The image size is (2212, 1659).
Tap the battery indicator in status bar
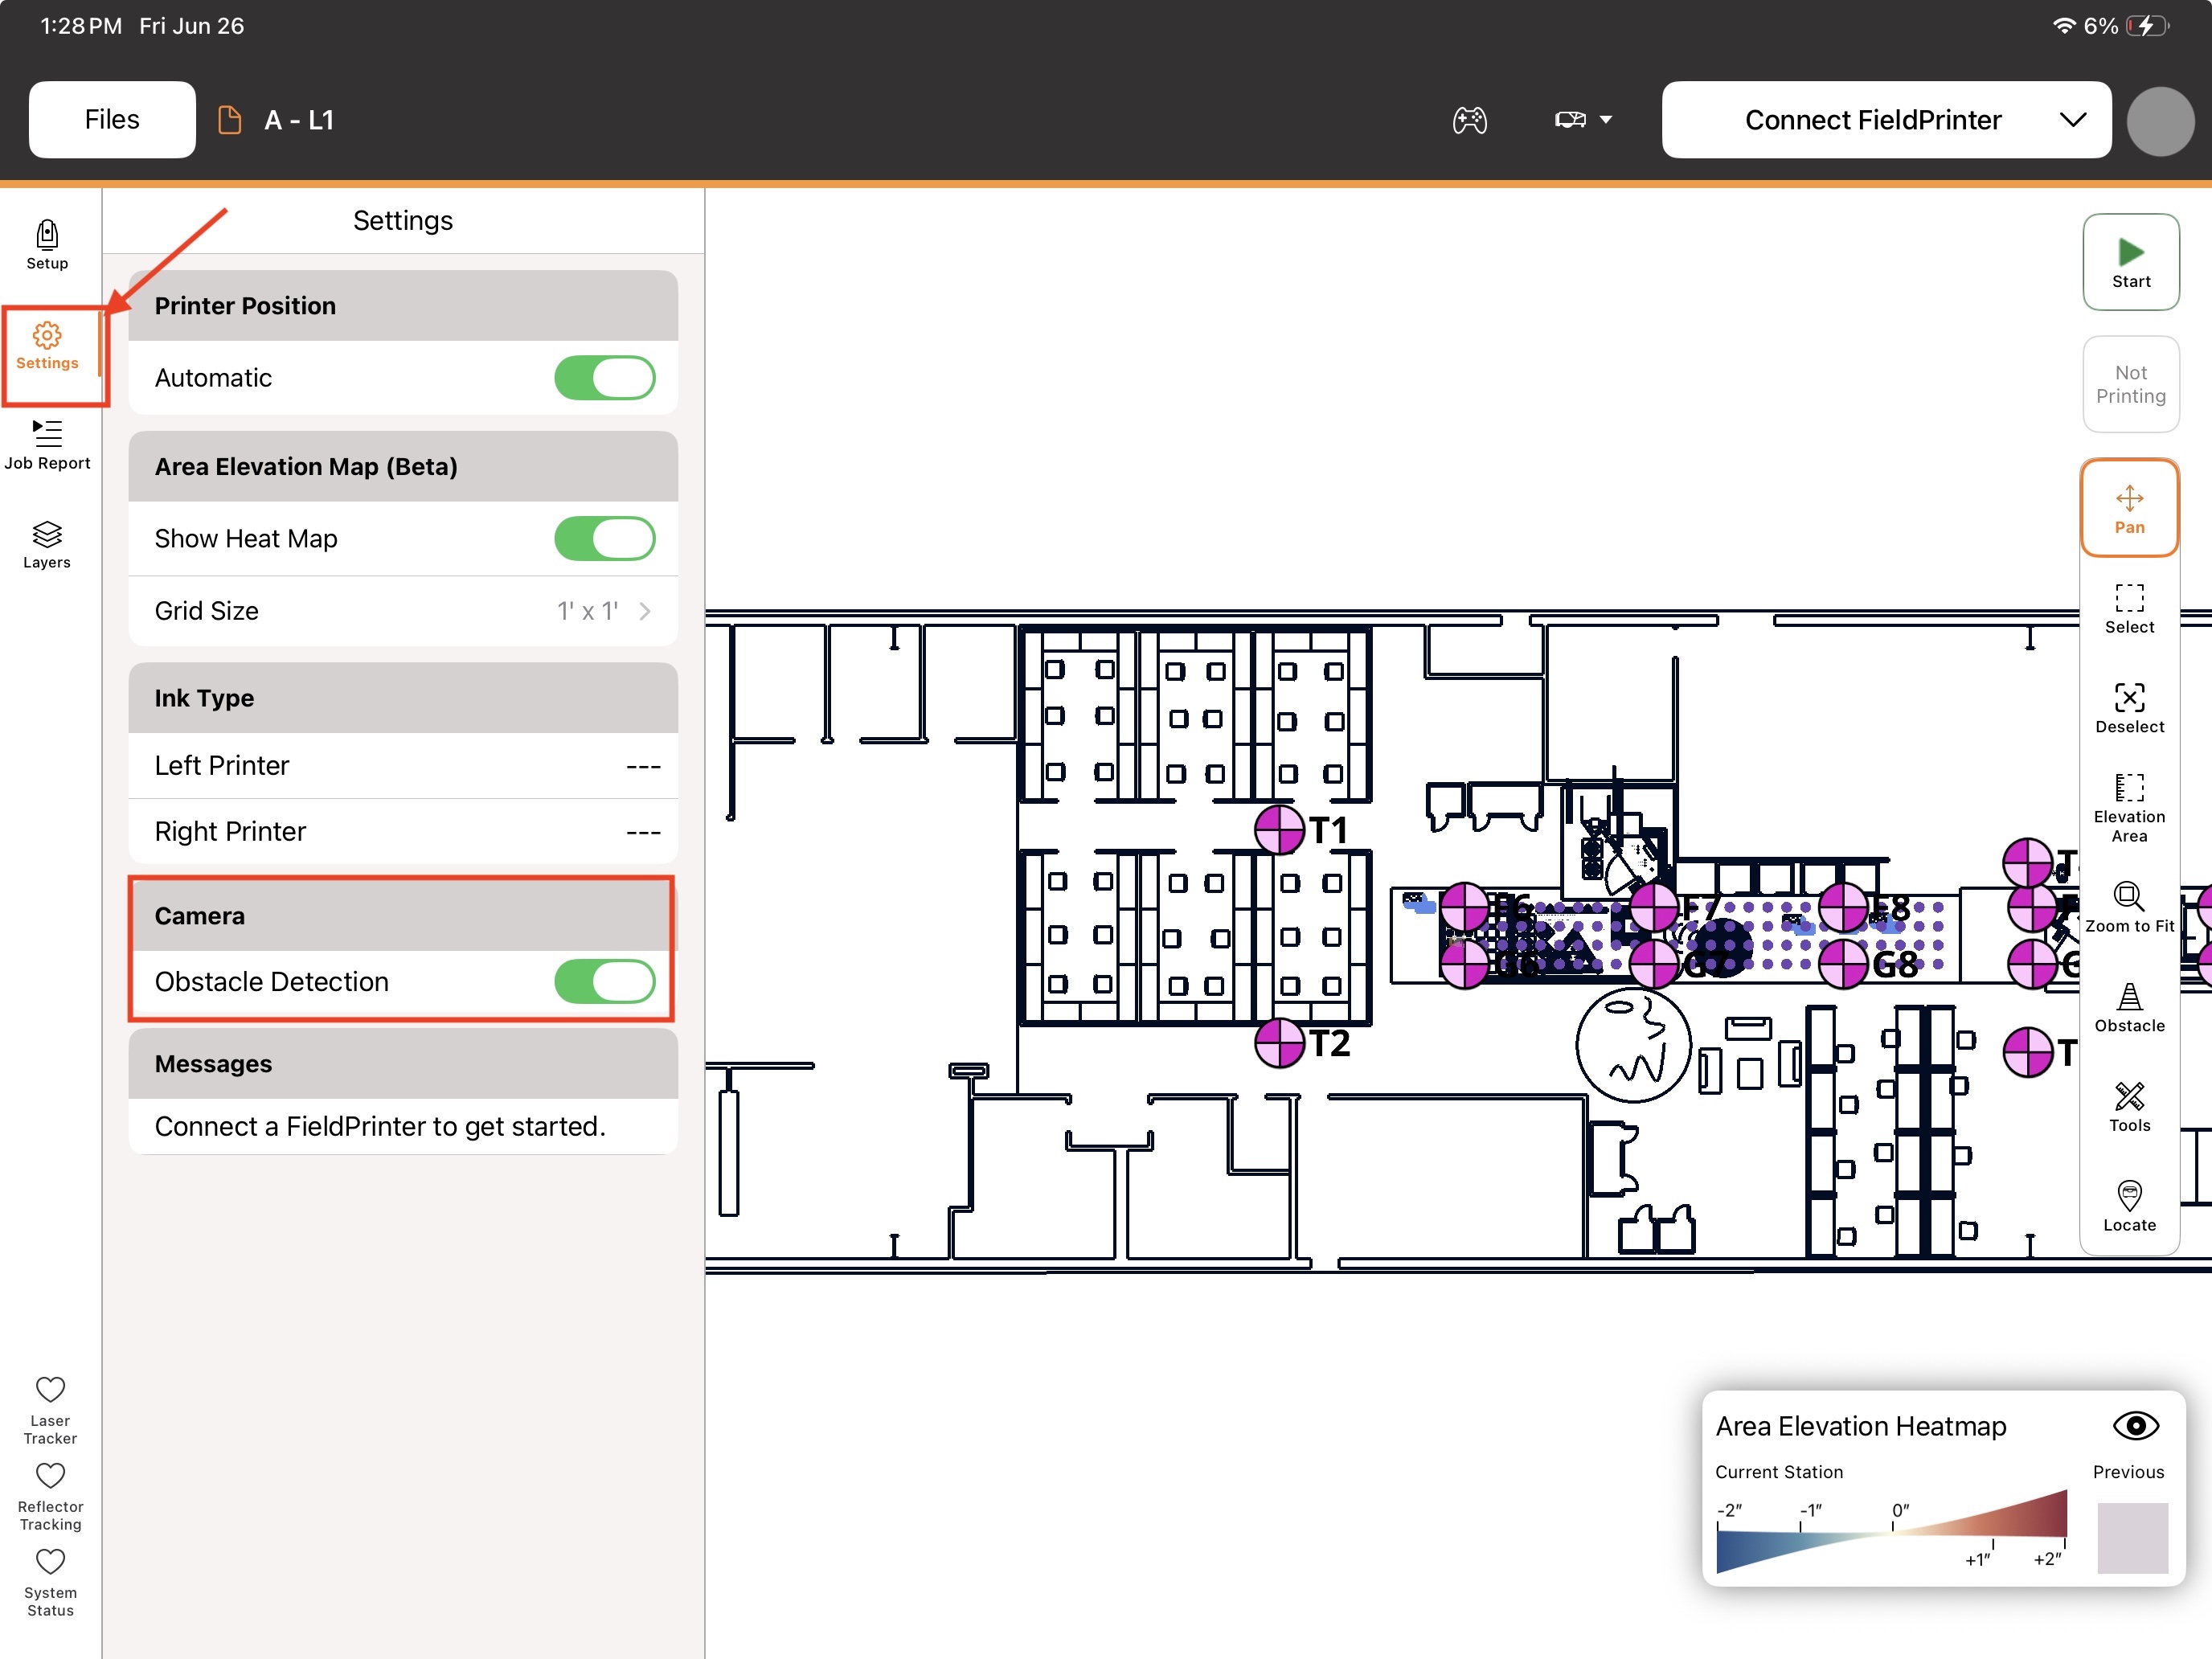(x=2148, y=26)
